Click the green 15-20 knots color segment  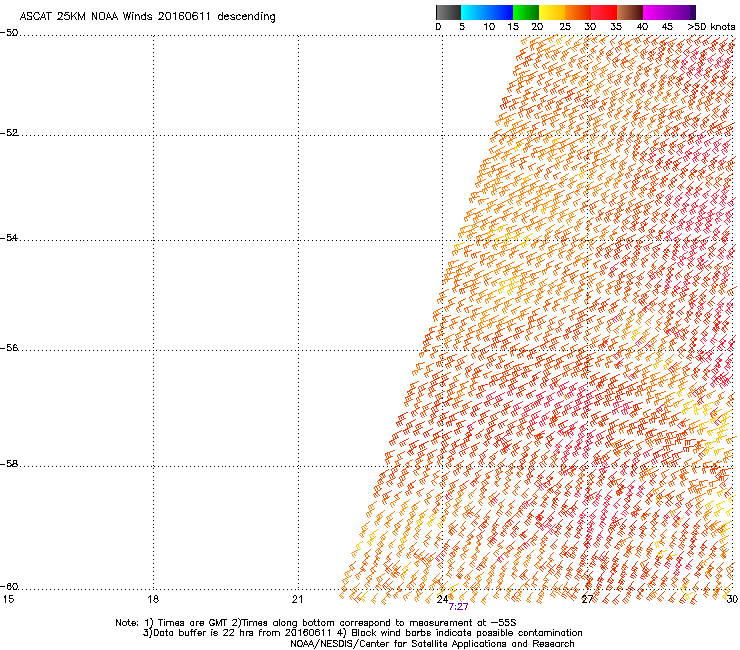(526, 12)
